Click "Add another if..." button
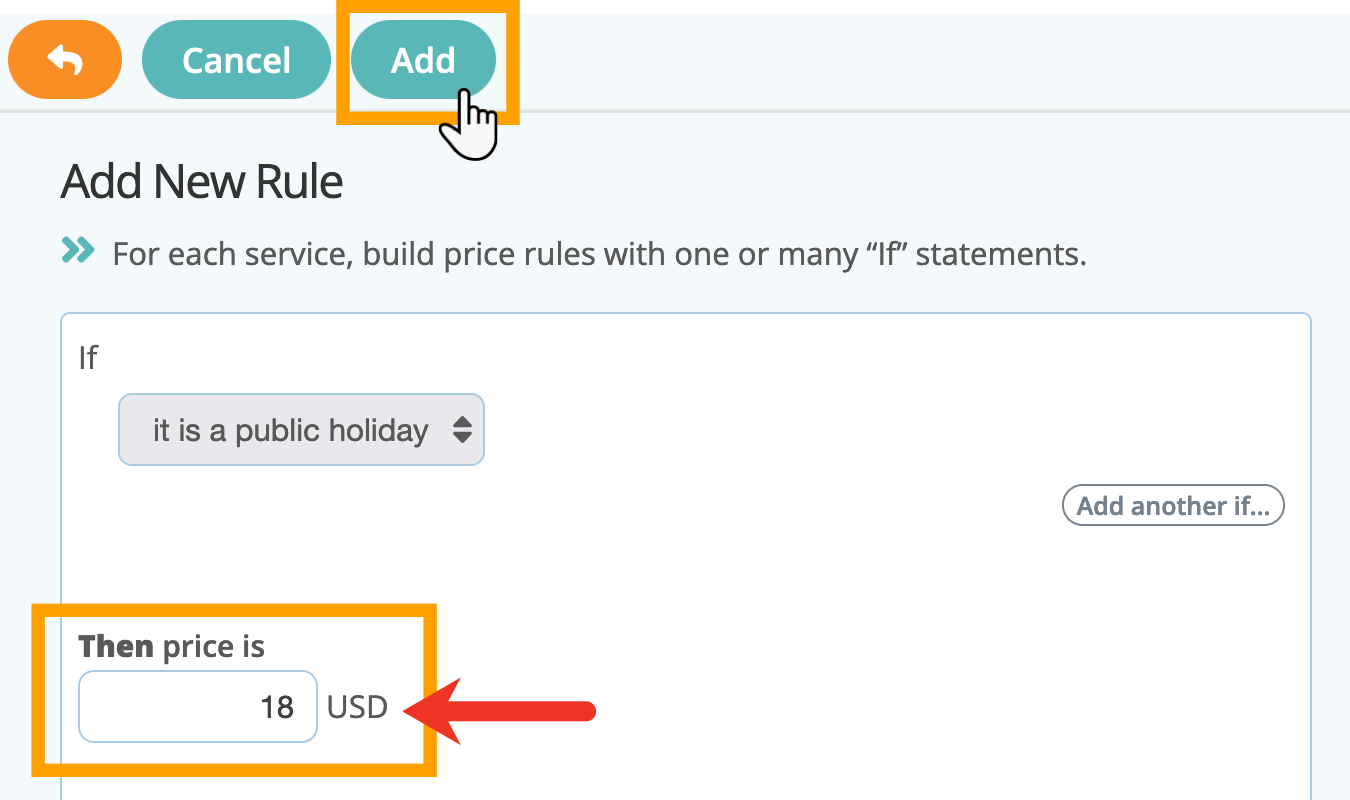This screenshot has width=1350, height=800. [x=1173, y=506]
